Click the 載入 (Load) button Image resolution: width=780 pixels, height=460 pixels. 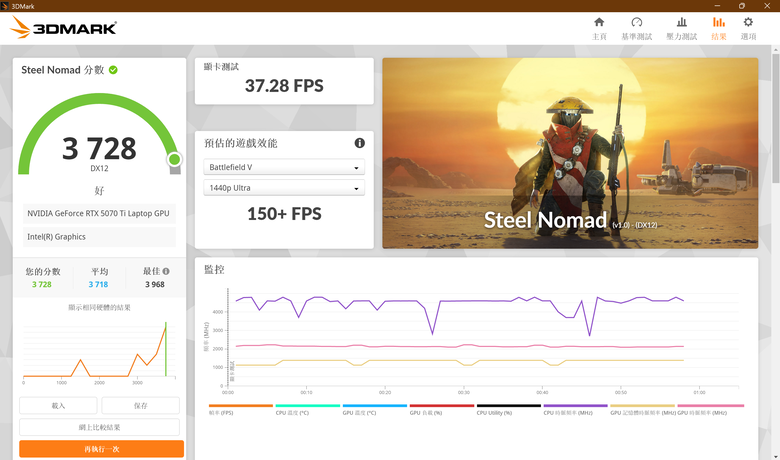pyautogui.click(x=58, y=405)
